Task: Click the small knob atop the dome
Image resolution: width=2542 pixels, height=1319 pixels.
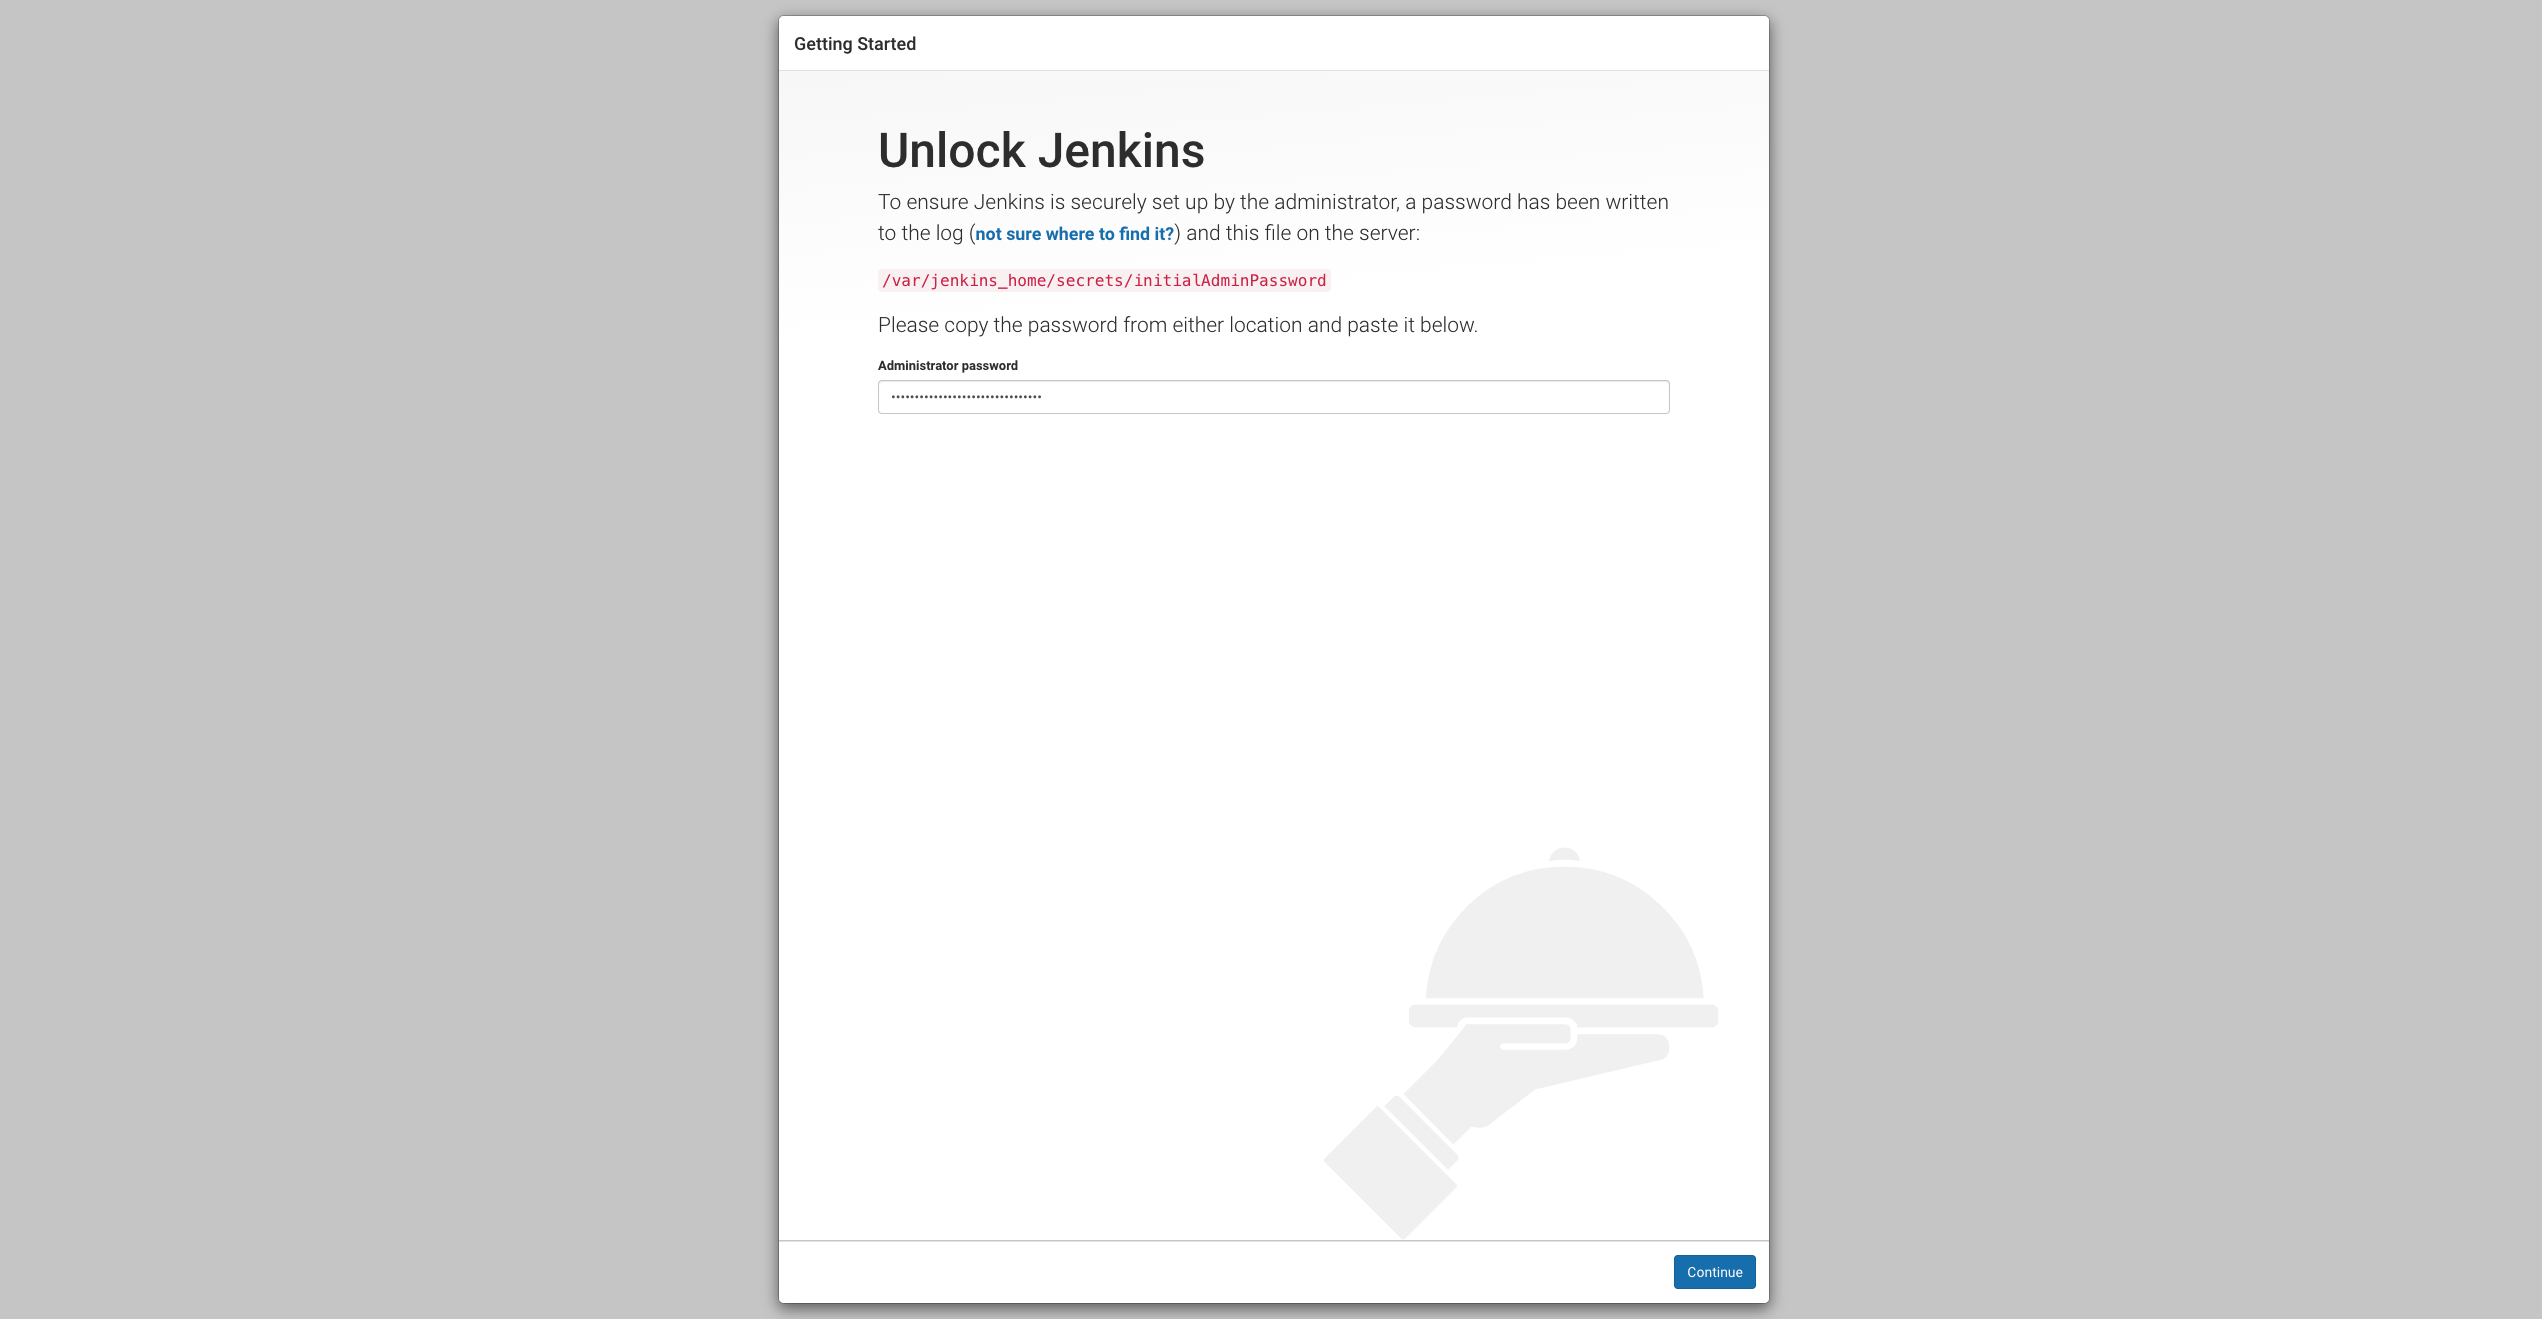Action: click(1564, 855)
